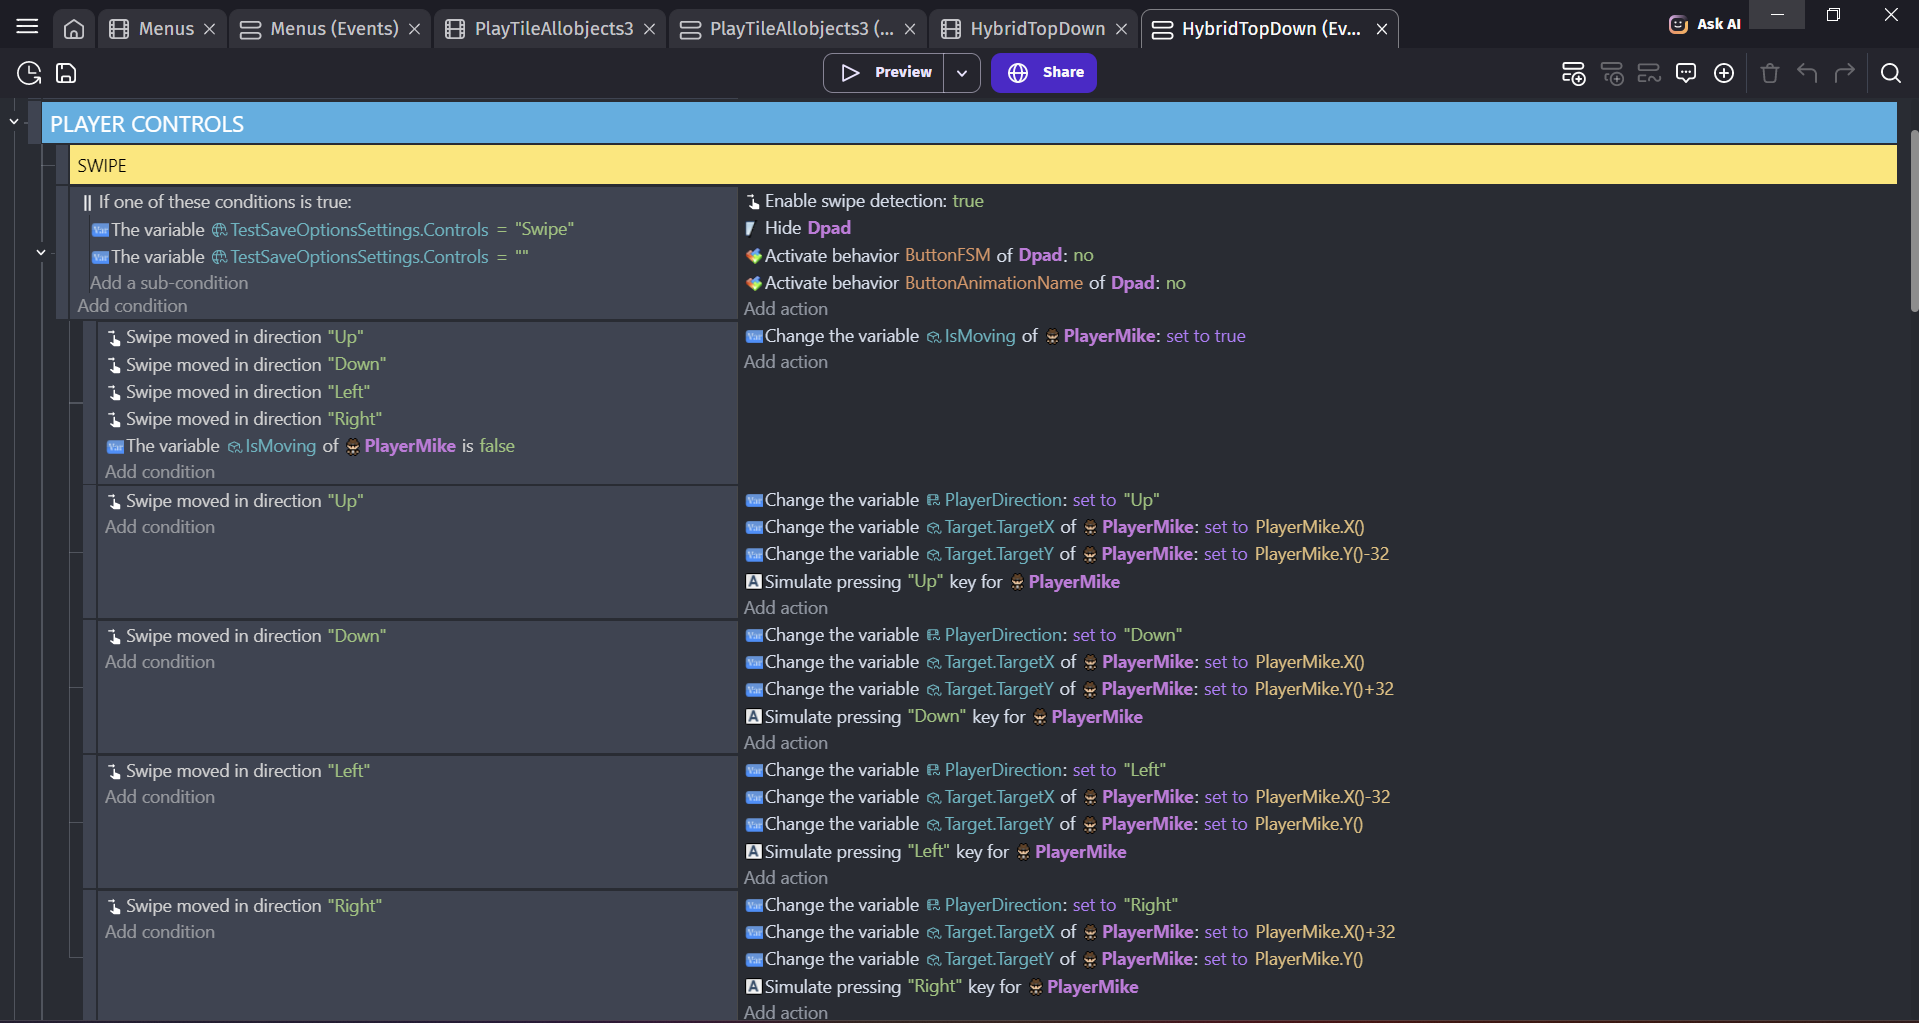Click the delete trash can icon

point(1770,73)
